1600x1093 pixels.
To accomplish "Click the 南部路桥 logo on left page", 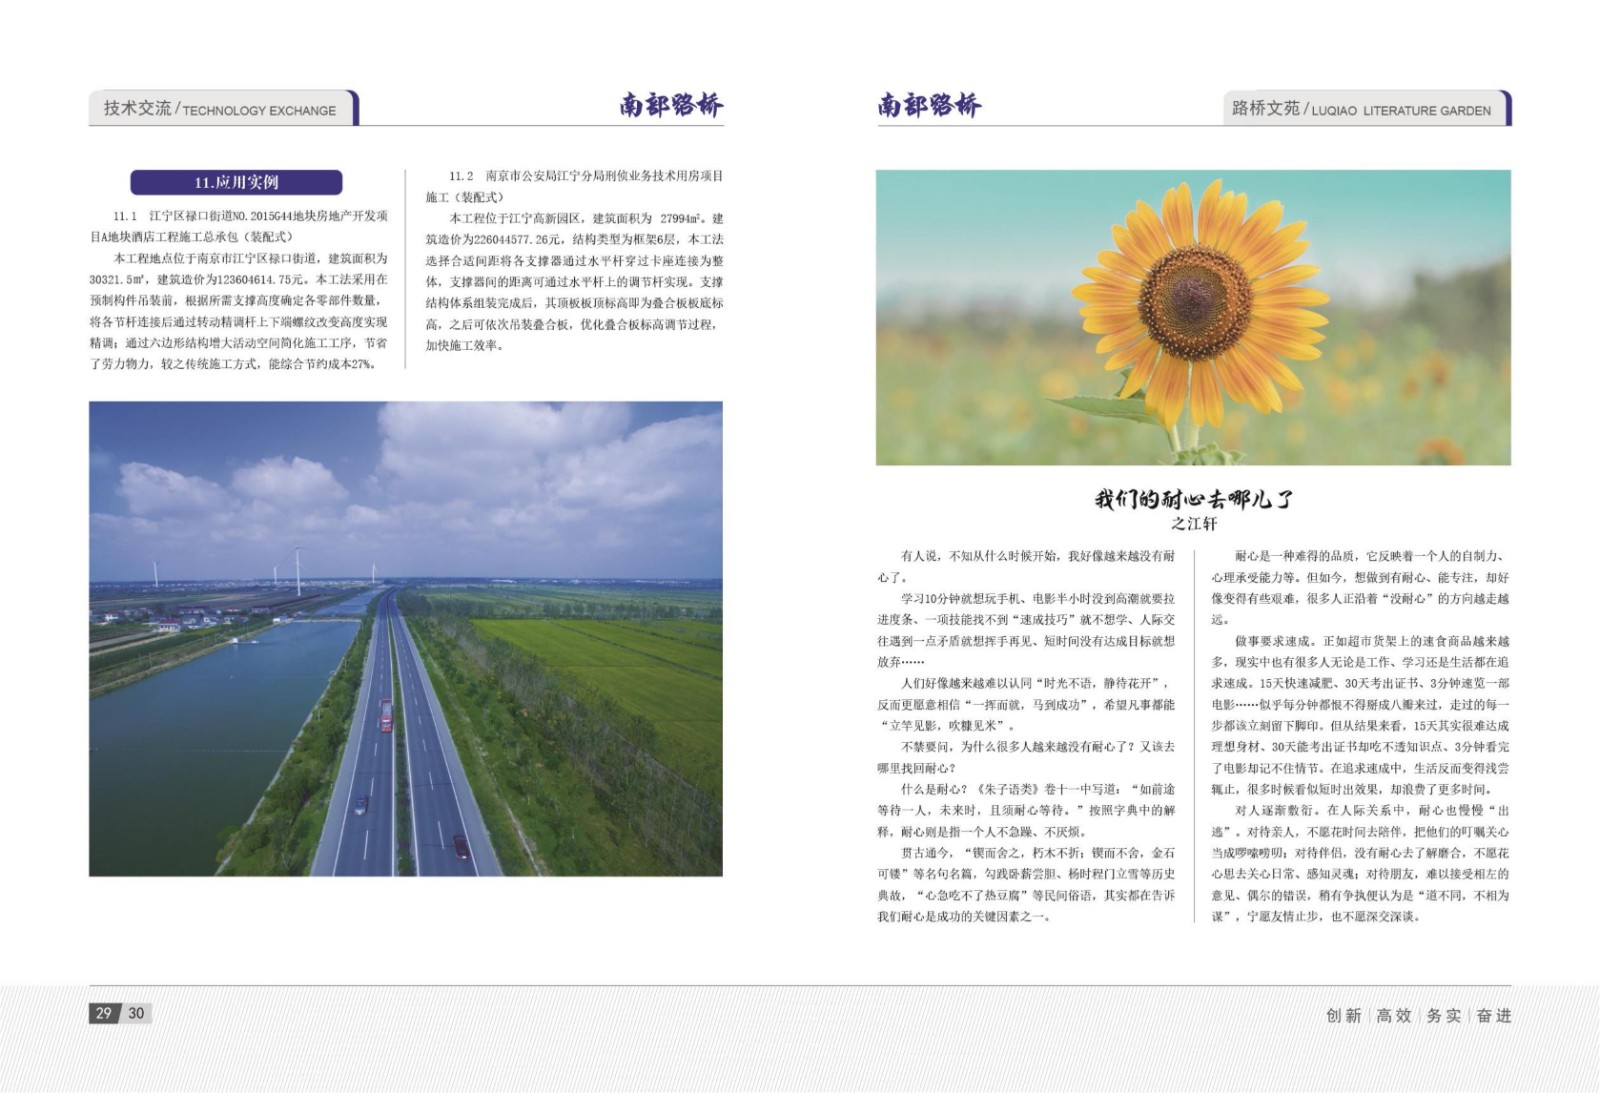I will click(670, 105).
